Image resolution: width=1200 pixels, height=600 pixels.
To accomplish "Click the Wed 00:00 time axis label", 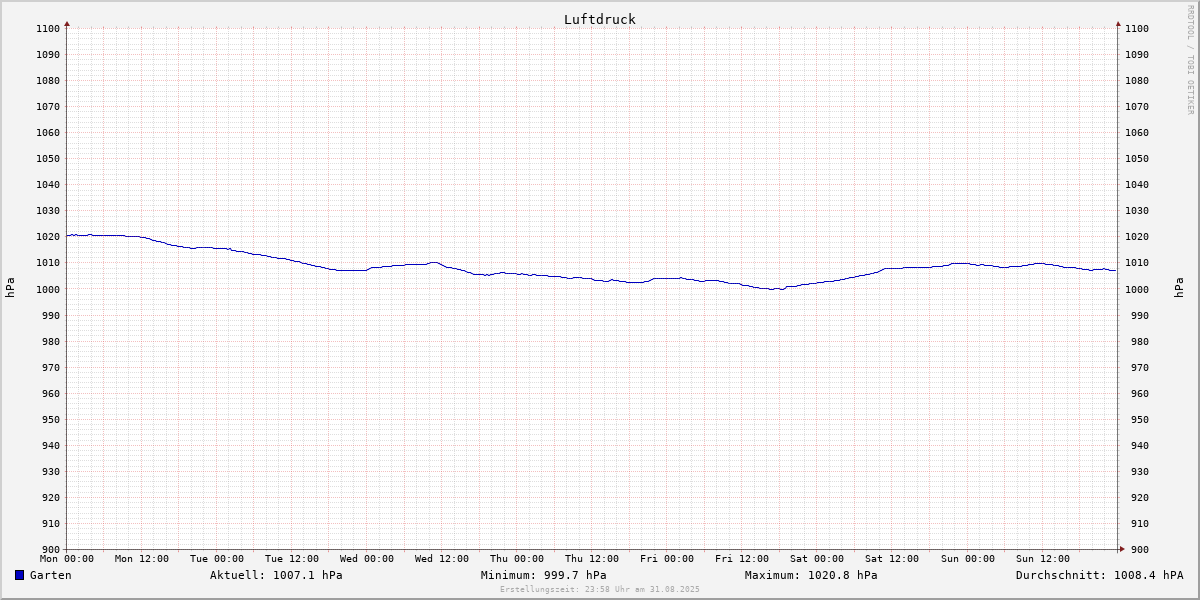I will [367, 559].
